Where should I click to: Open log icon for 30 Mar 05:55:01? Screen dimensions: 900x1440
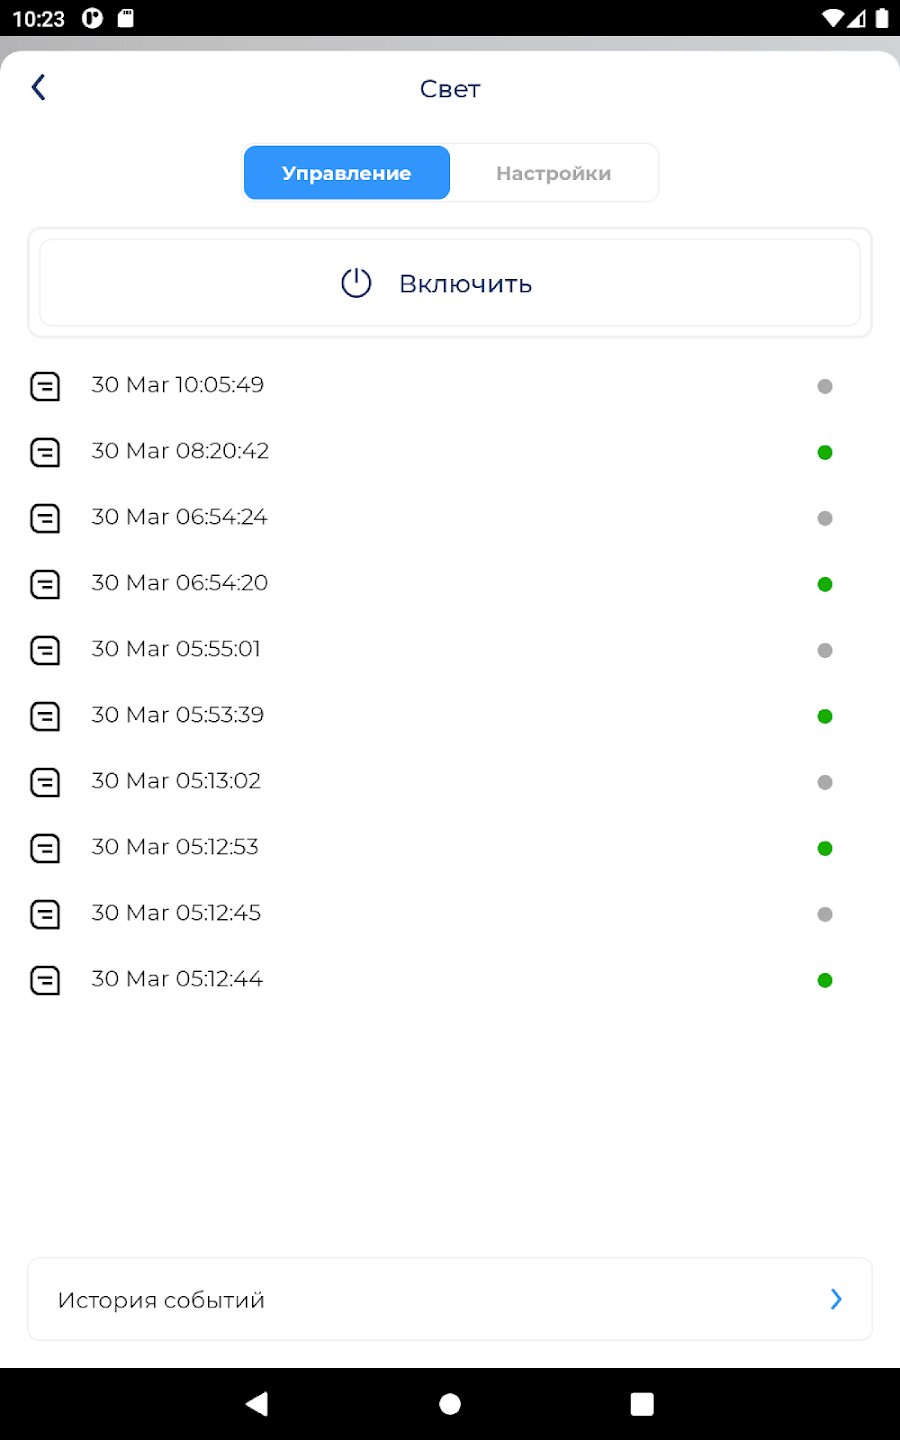pos(45,650)
